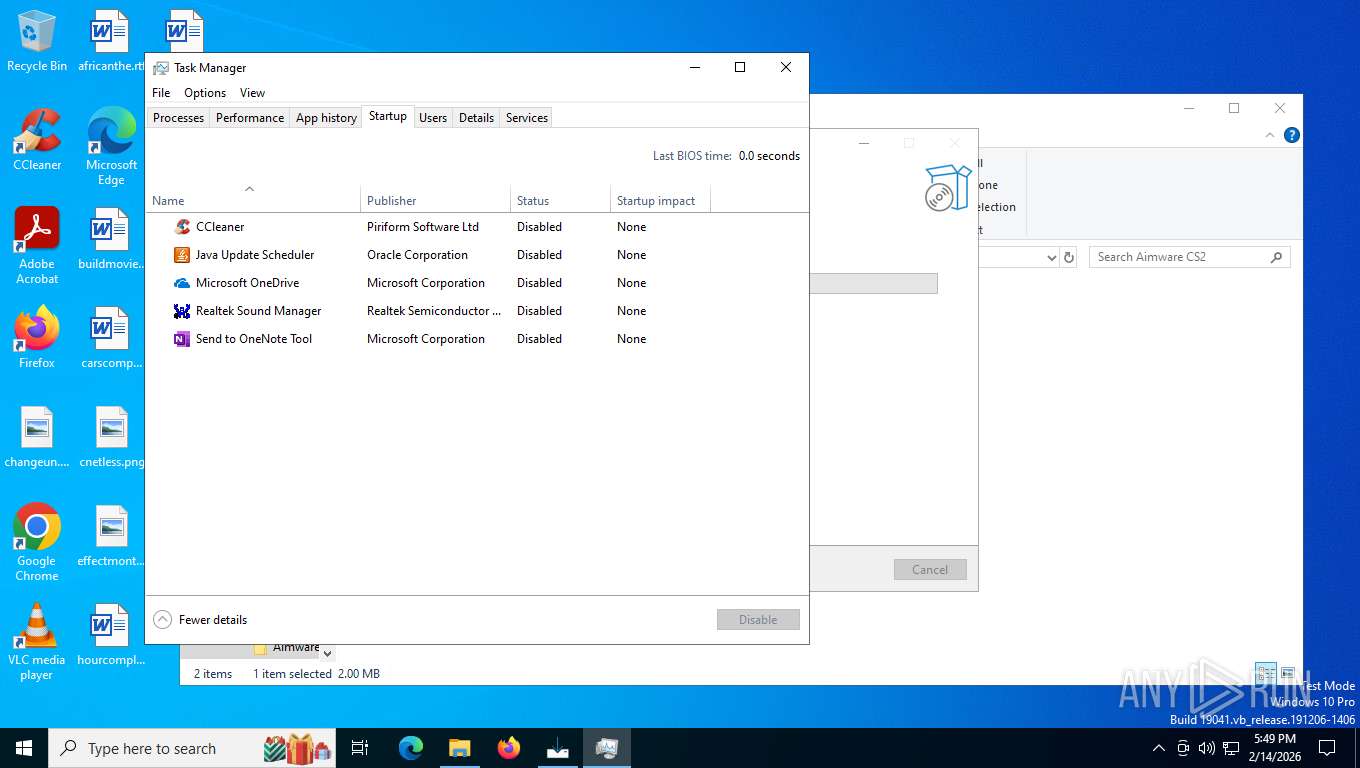The image size is (1360, 768).
Task: Select the Realtek Semiconductor publisher cell
Action: coord(434,311)
